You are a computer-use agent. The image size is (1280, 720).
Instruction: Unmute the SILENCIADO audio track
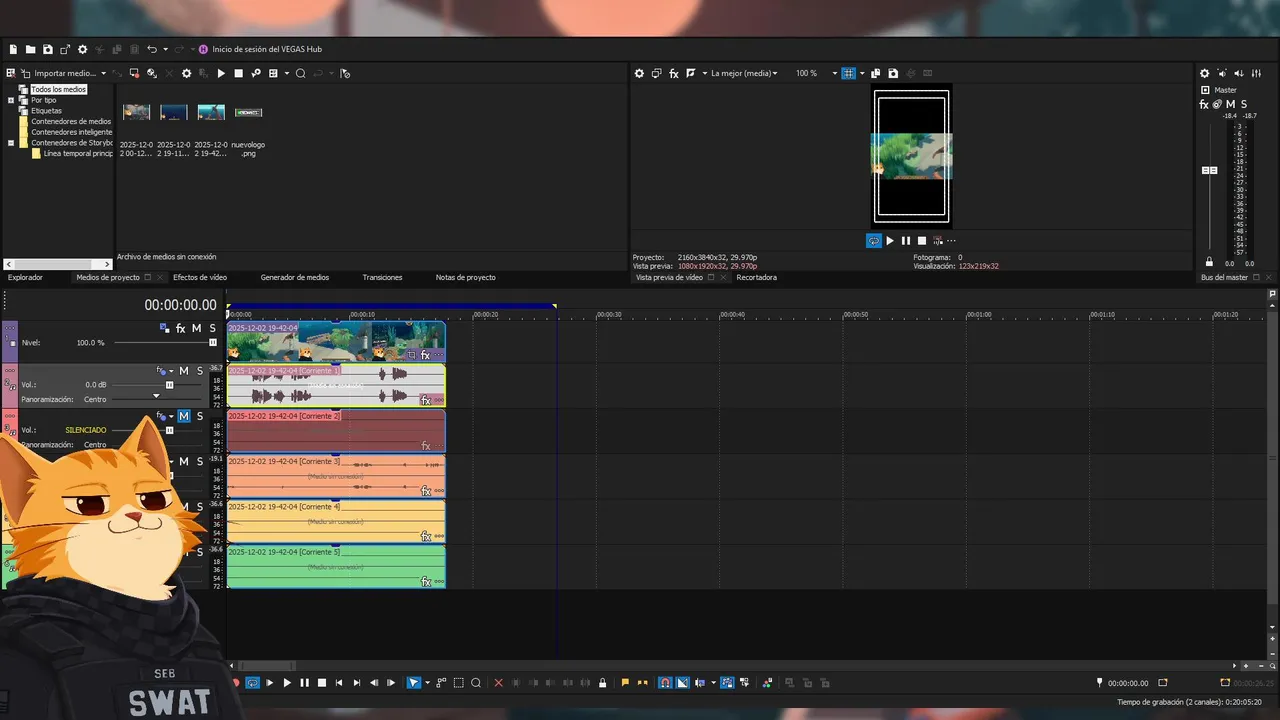184,416
